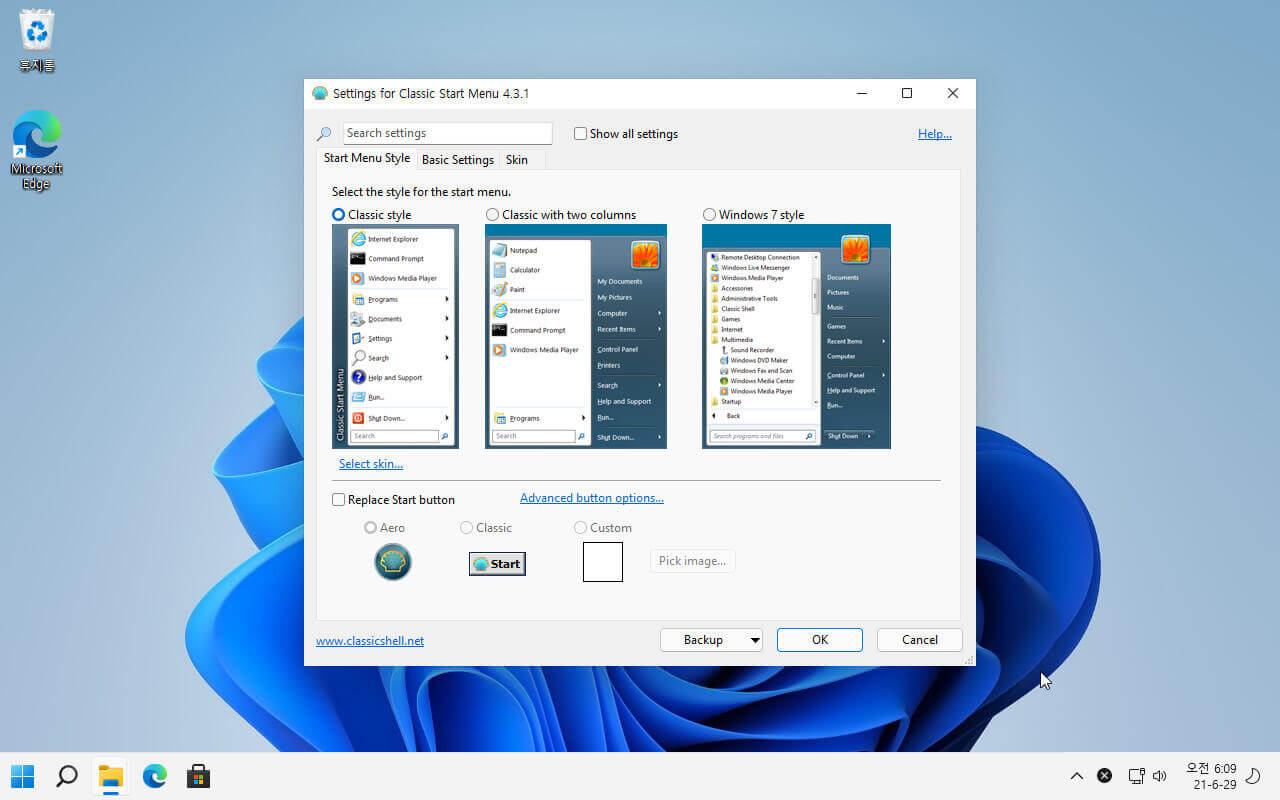Open File Explorer from the taskbar
1280x800 pixels.
coord(110,776)
